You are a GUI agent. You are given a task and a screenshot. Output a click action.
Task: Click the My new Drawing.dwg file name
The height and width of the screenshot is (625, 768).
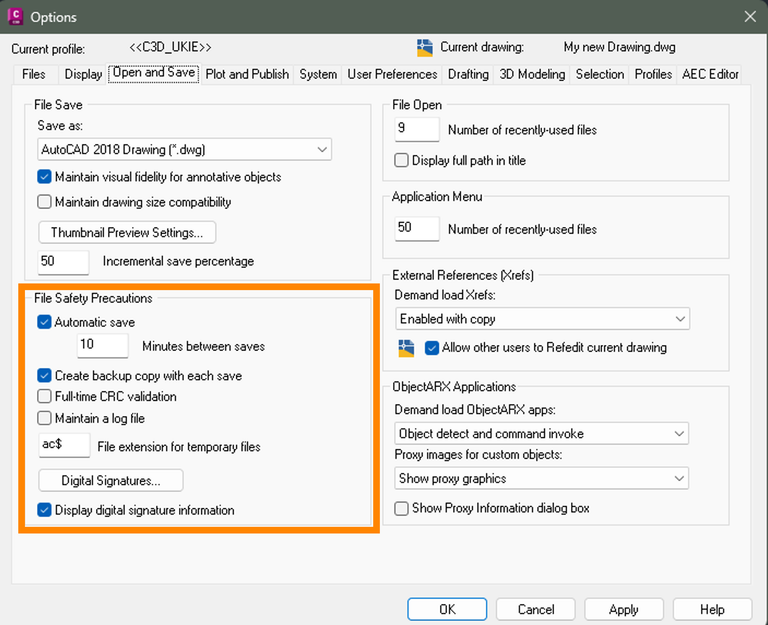point(620,47)
